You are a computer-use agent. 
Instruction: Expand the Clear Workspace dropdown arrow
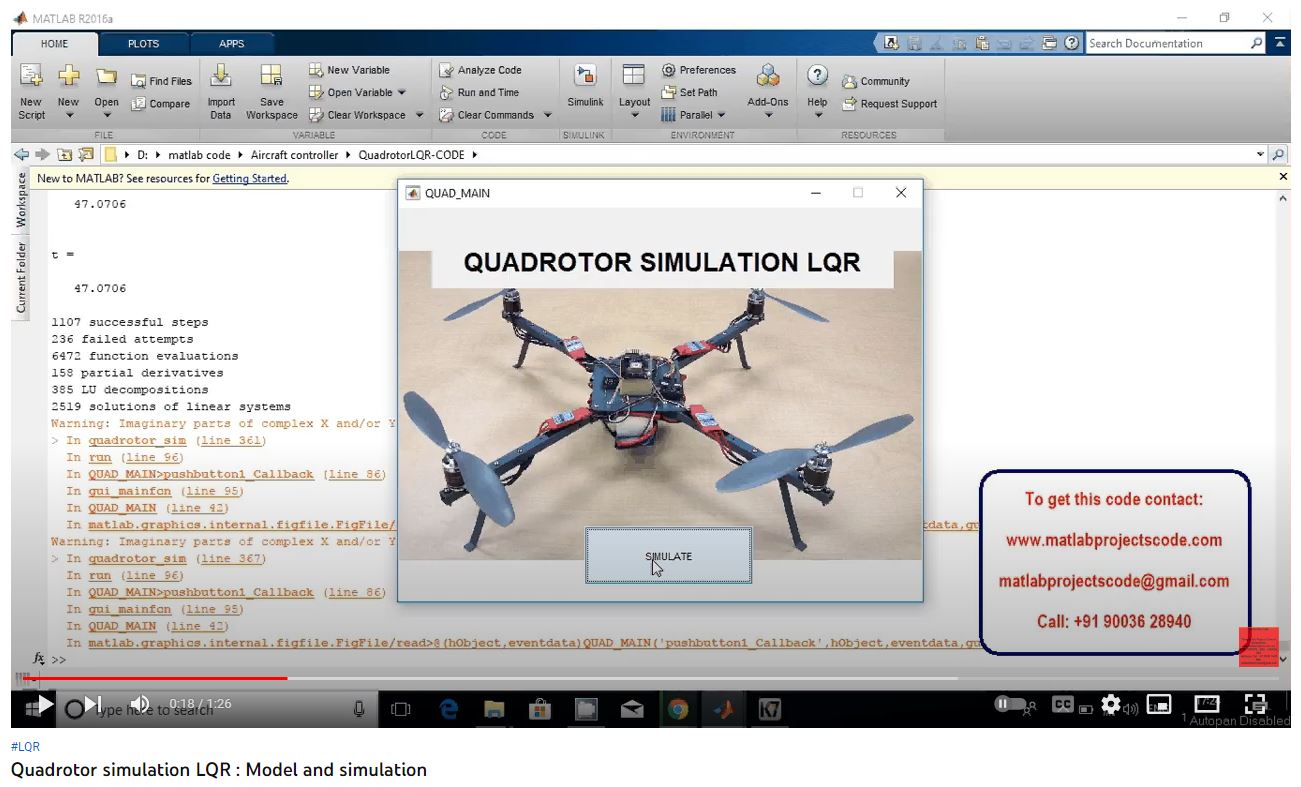tap(420, 115)
